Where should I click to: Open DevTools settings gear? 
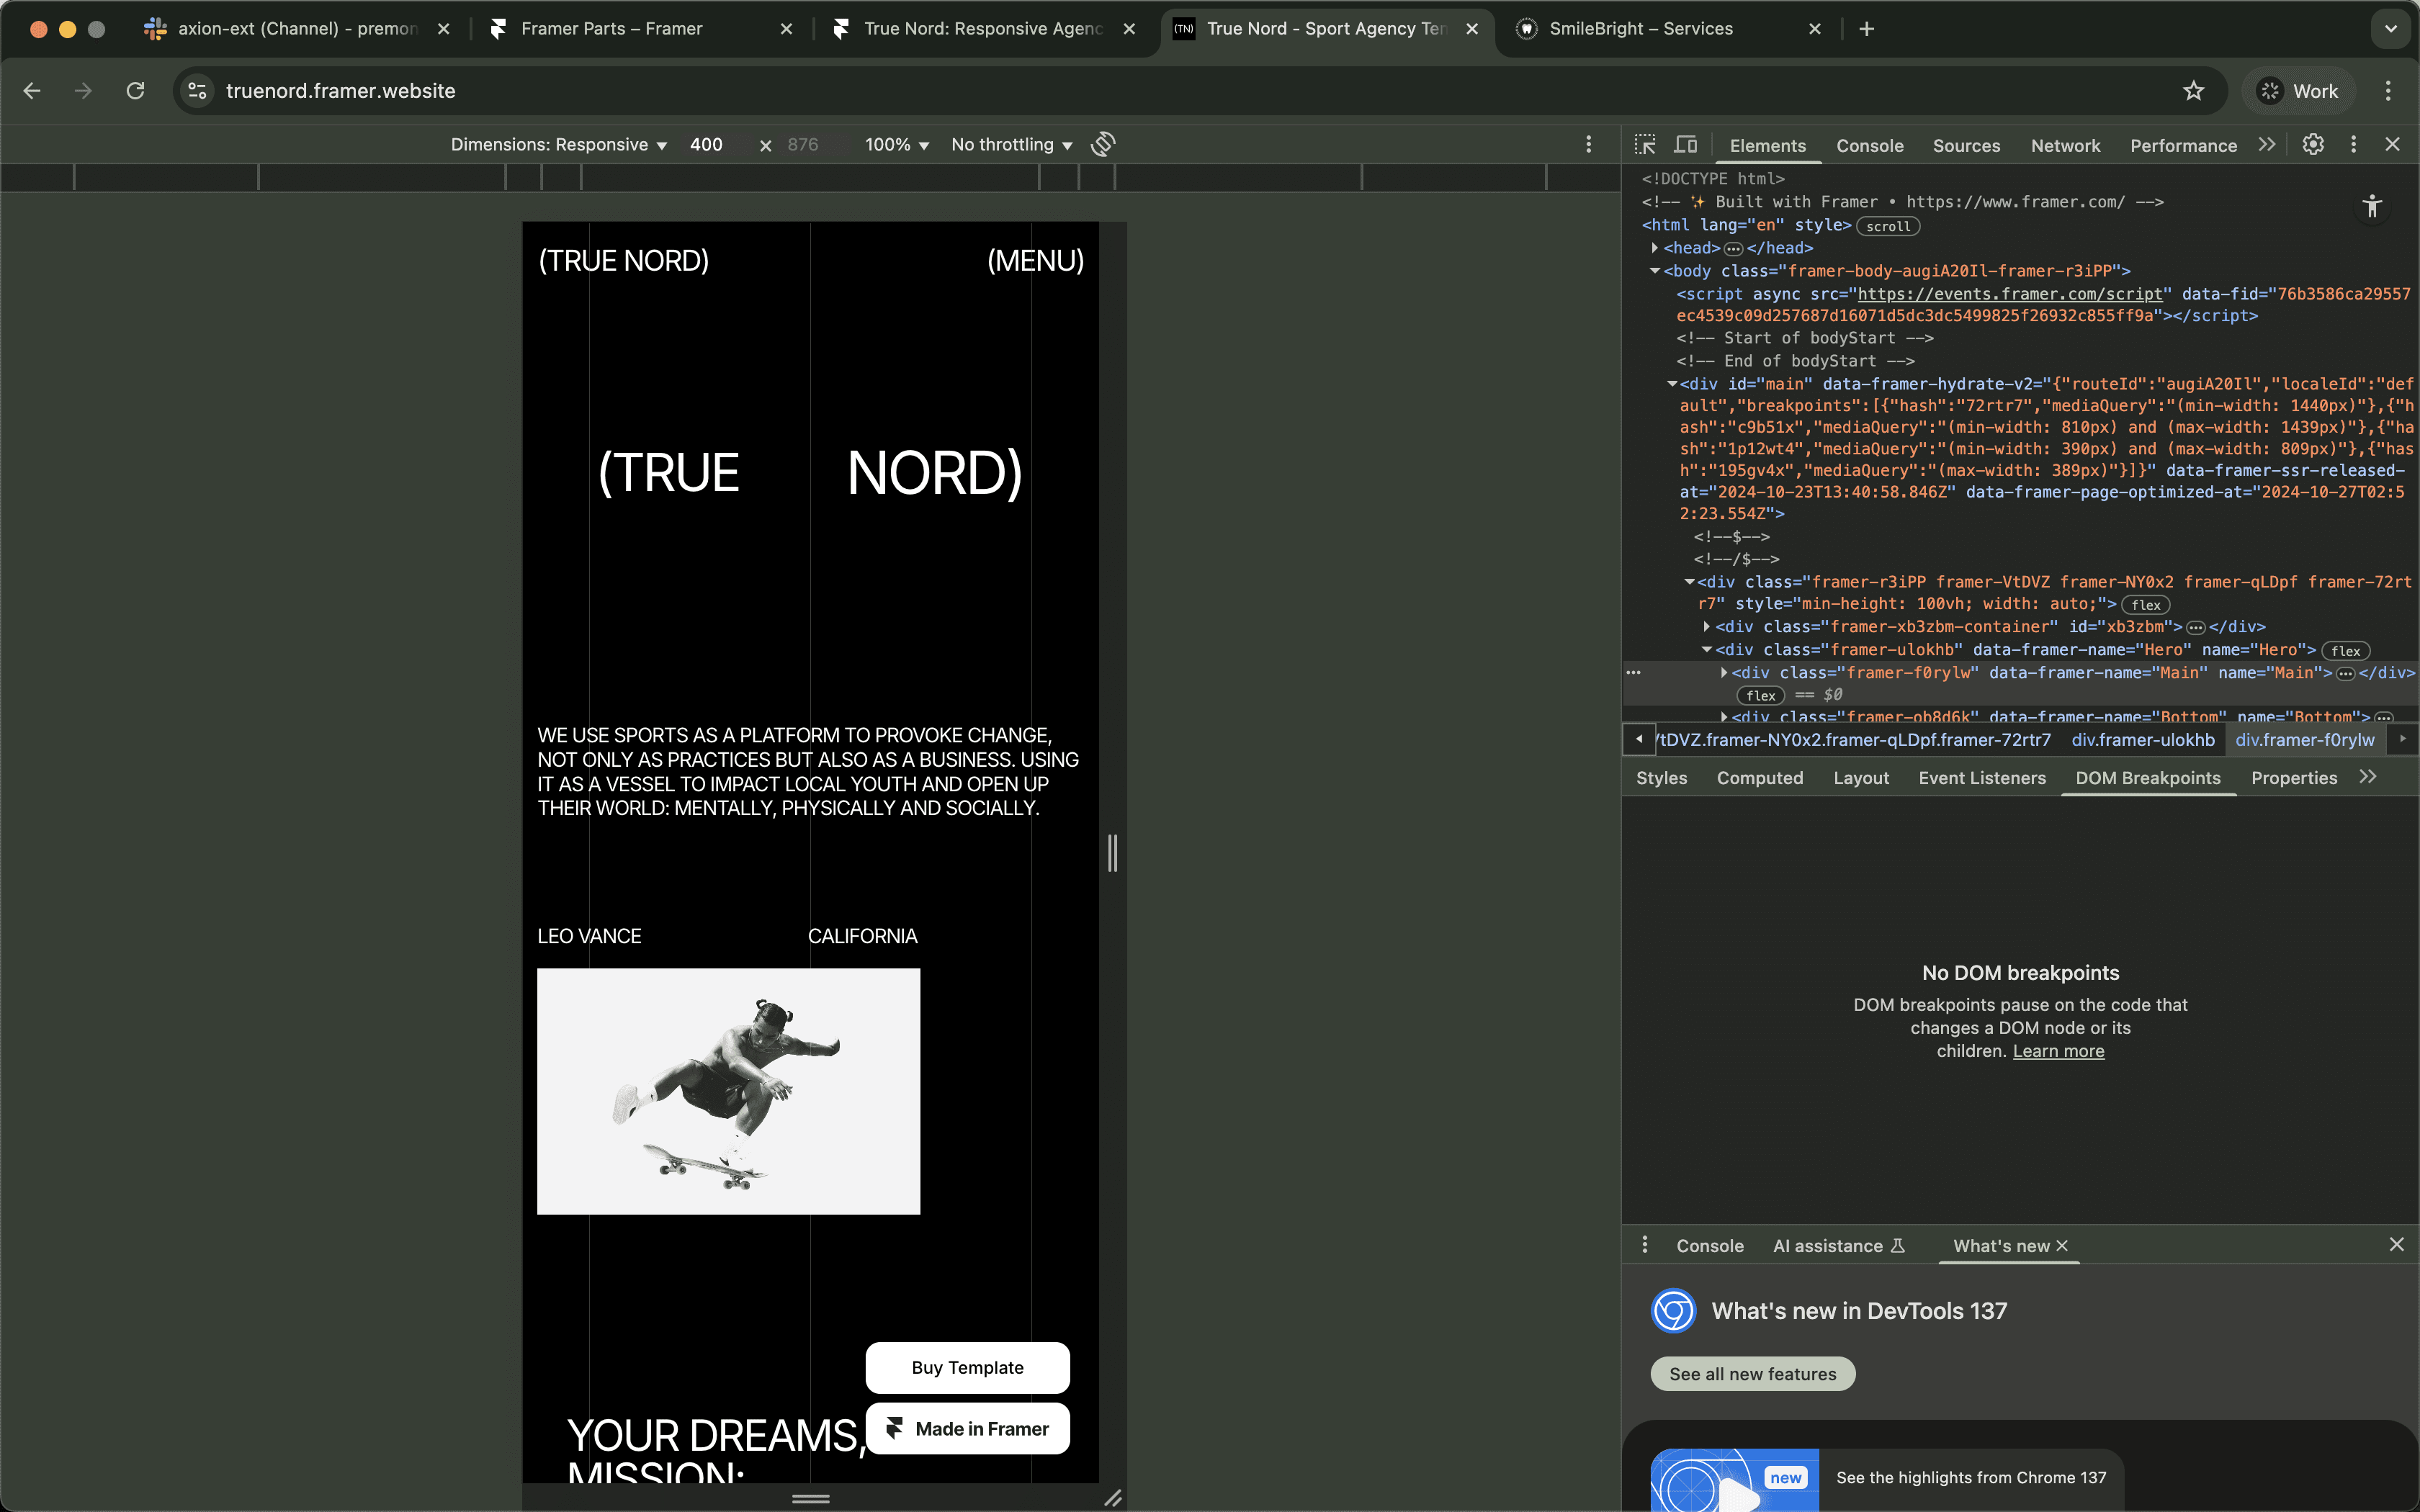[x=2313, y=145]
